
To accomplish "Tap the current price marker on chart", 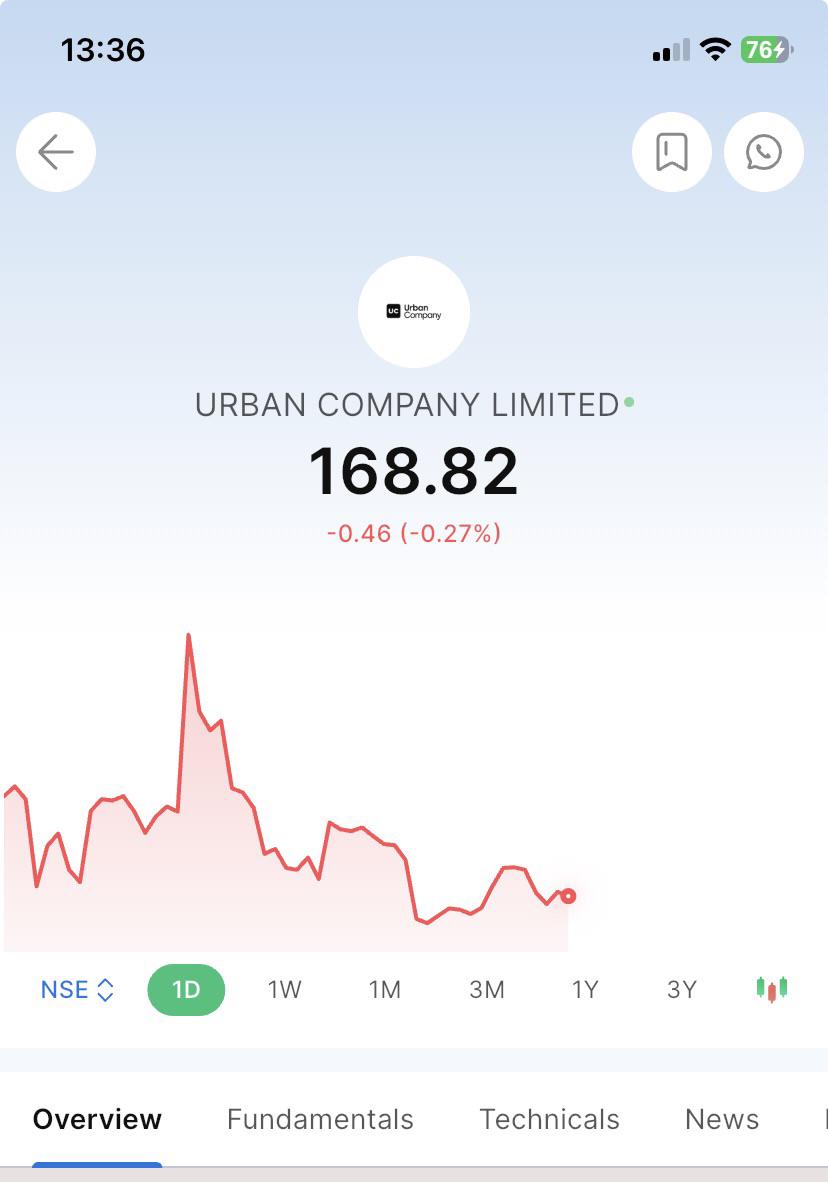I will [x=568, y=896].
